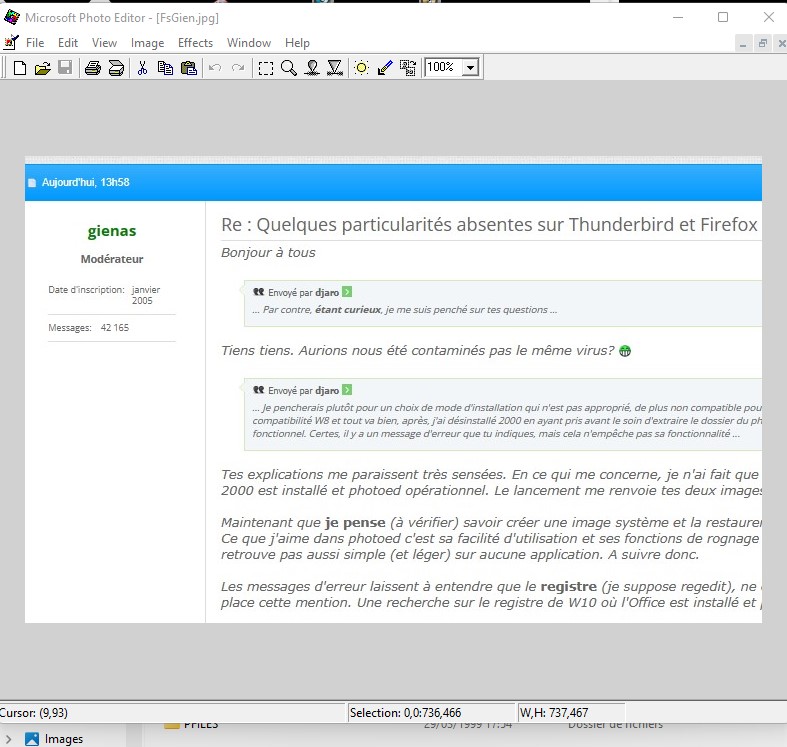Select the Smudge tool
Image resolution: width=787 pixels, height=747 pixels.
[x=312, y=68]
